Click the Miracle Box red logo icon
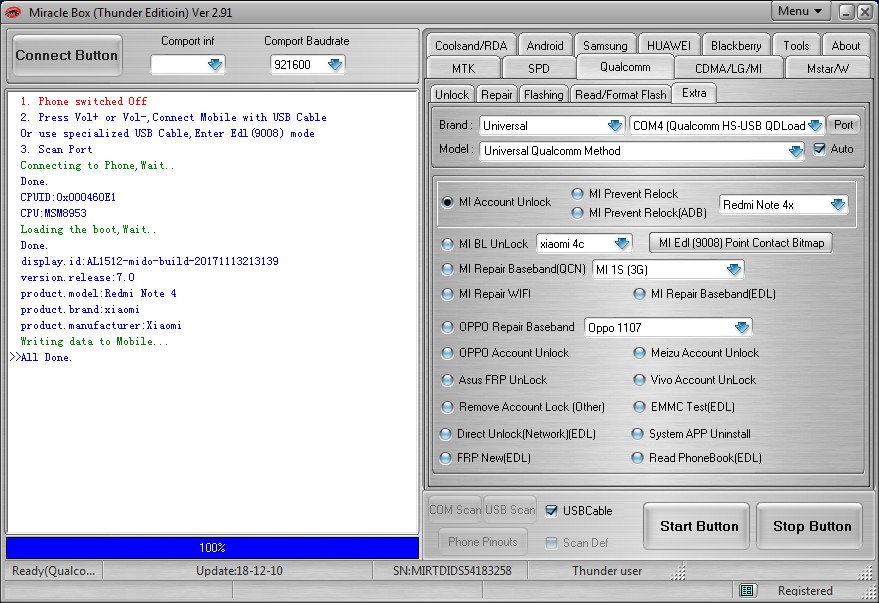Image resolution: width=879 pixels, height=603 pixels. [12, 12]
